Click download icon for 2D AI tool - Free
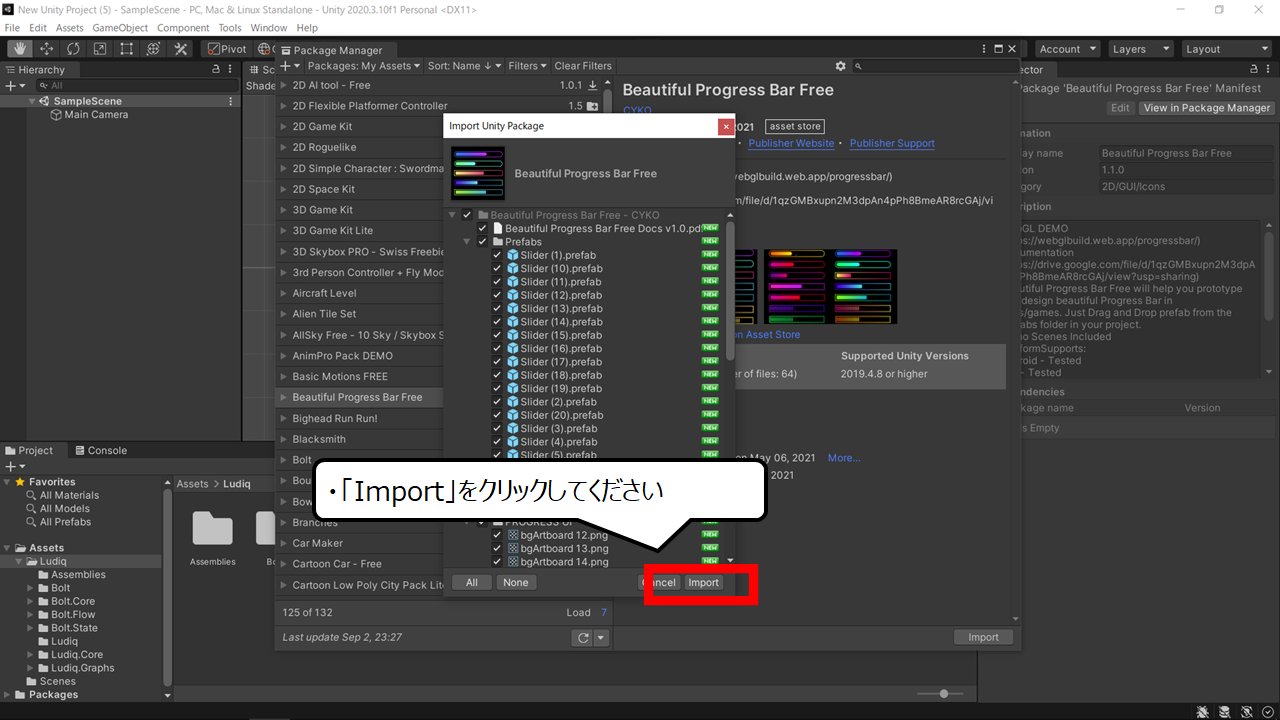The height and width of the screenshot is (720, 1280). pyautogui.click(x=593, y=86)
